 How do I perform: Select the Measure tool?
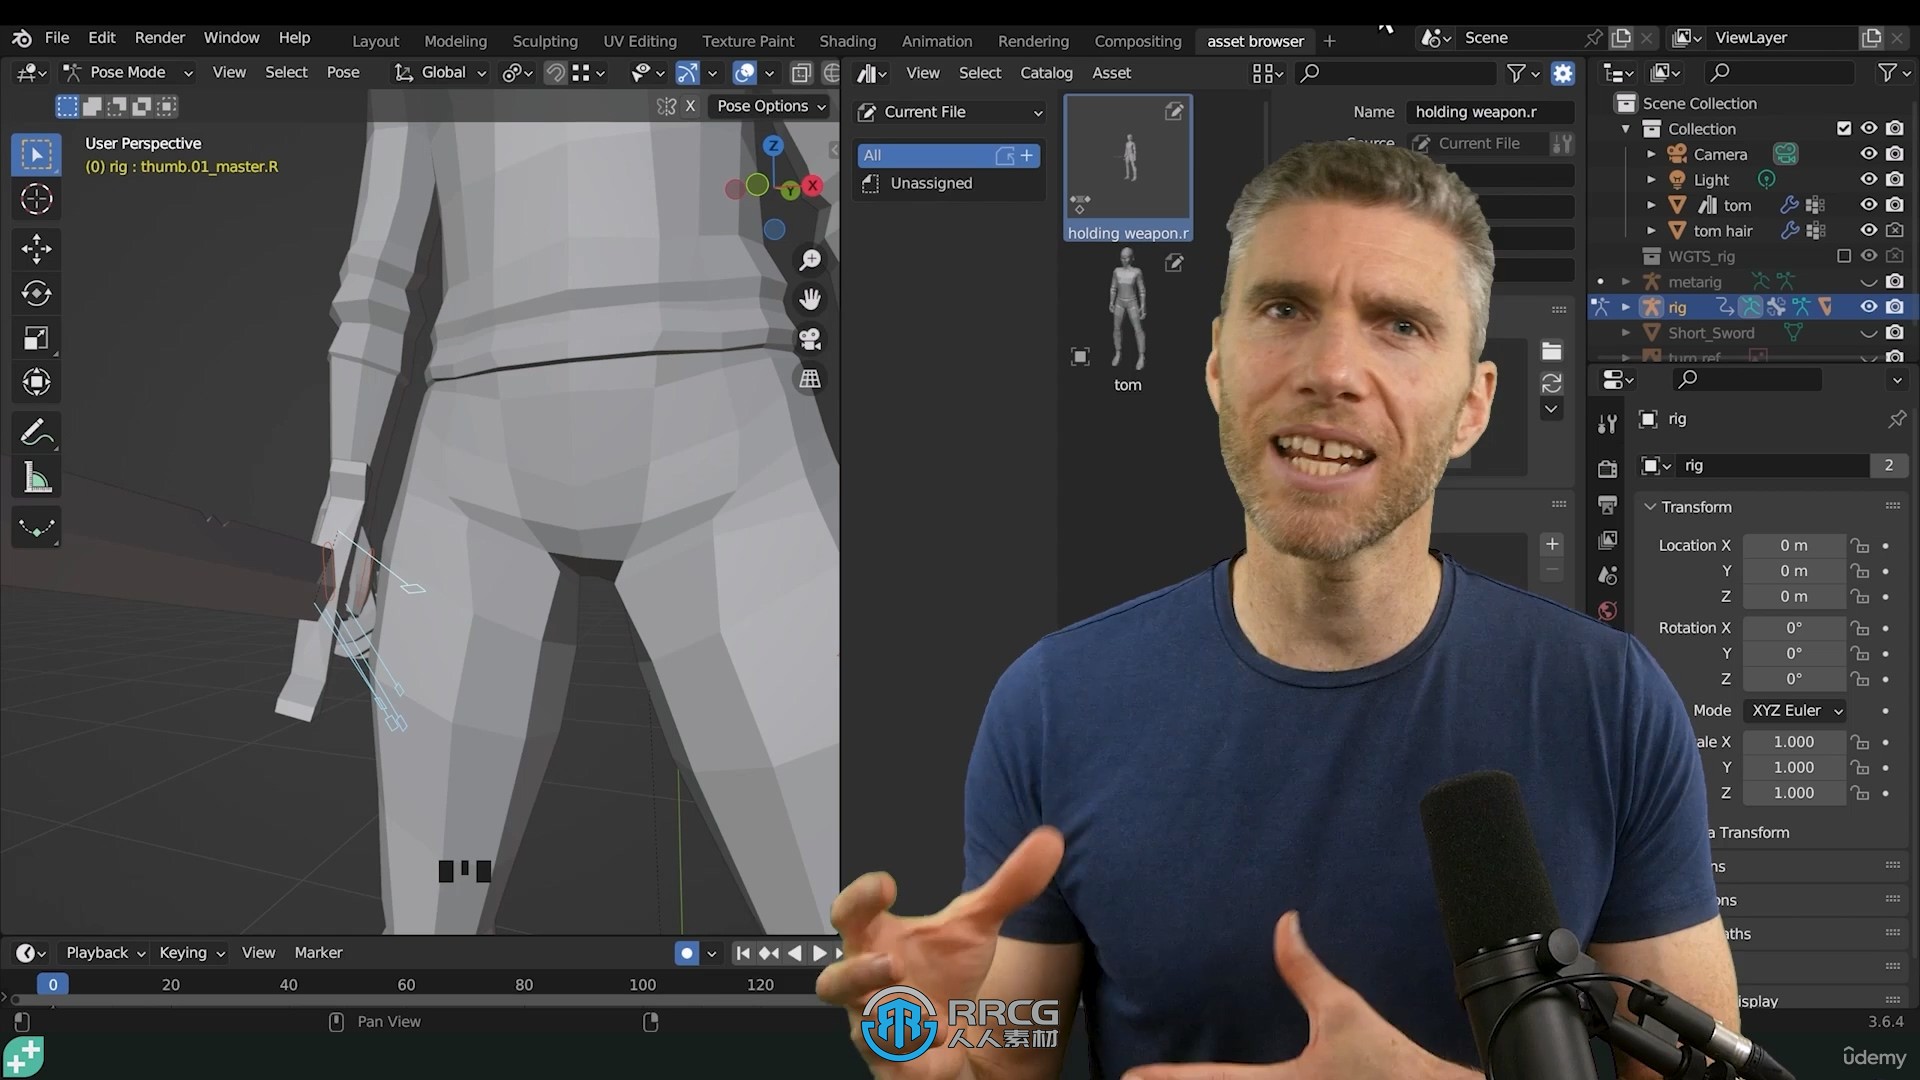pos(36,478)
